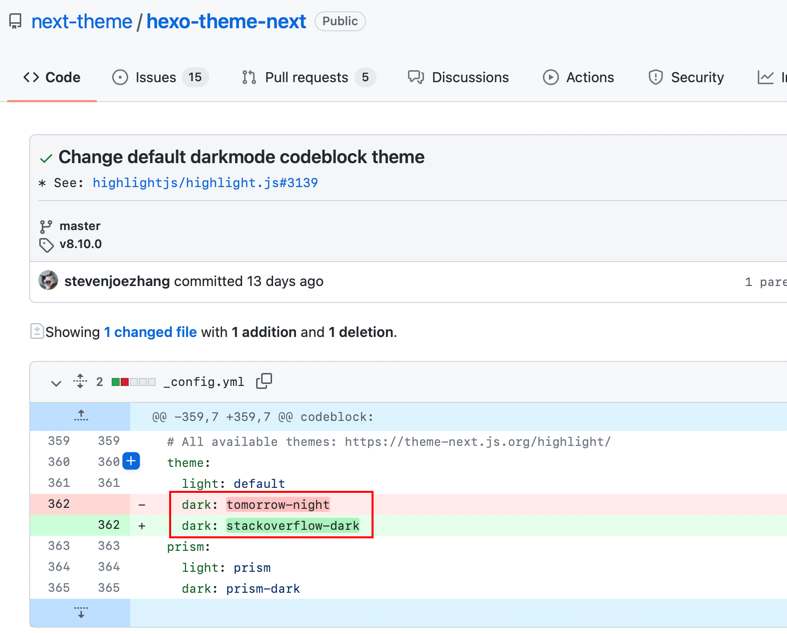Copy the _config.yml file path
The height and width of the screenshot is (634, 787).
[264, 381]
